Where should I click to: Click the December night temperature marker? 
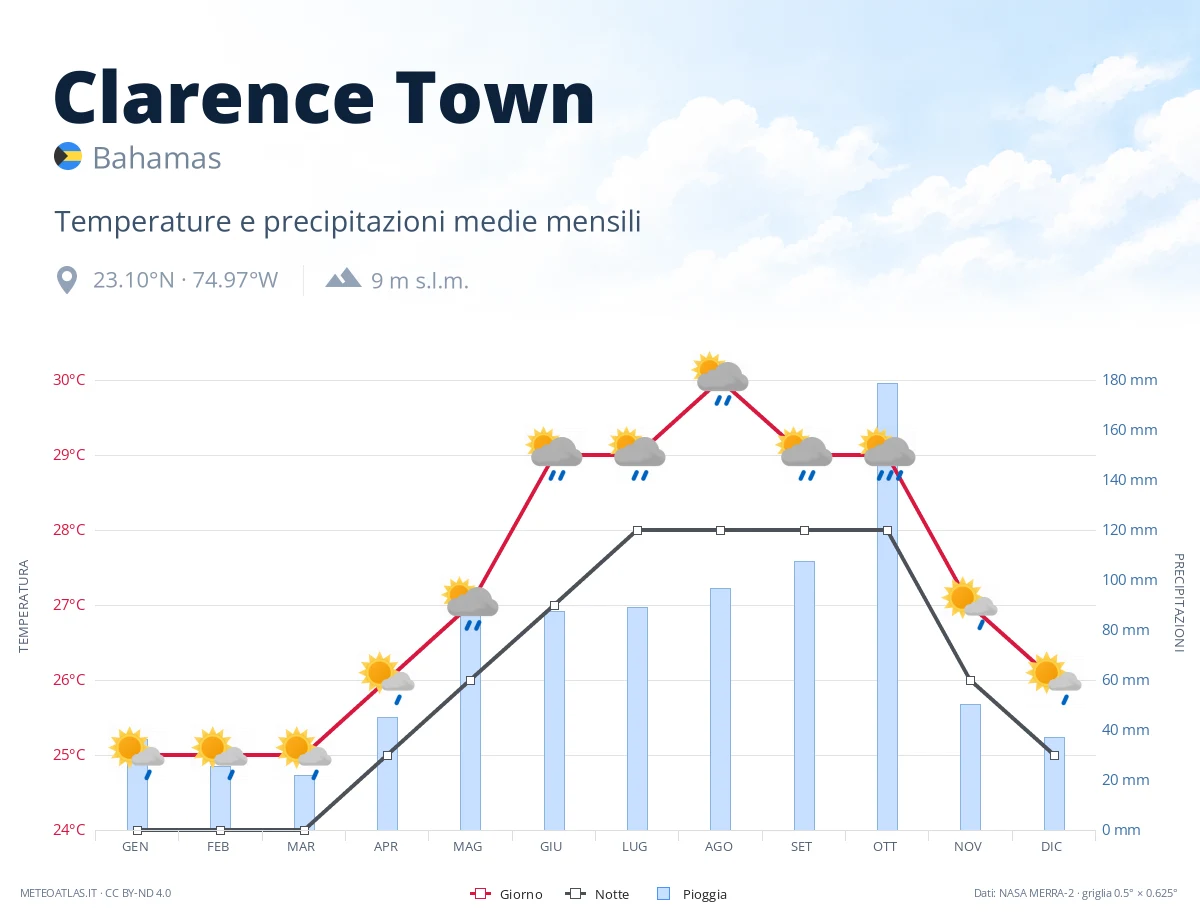[x=1054, y=755]
